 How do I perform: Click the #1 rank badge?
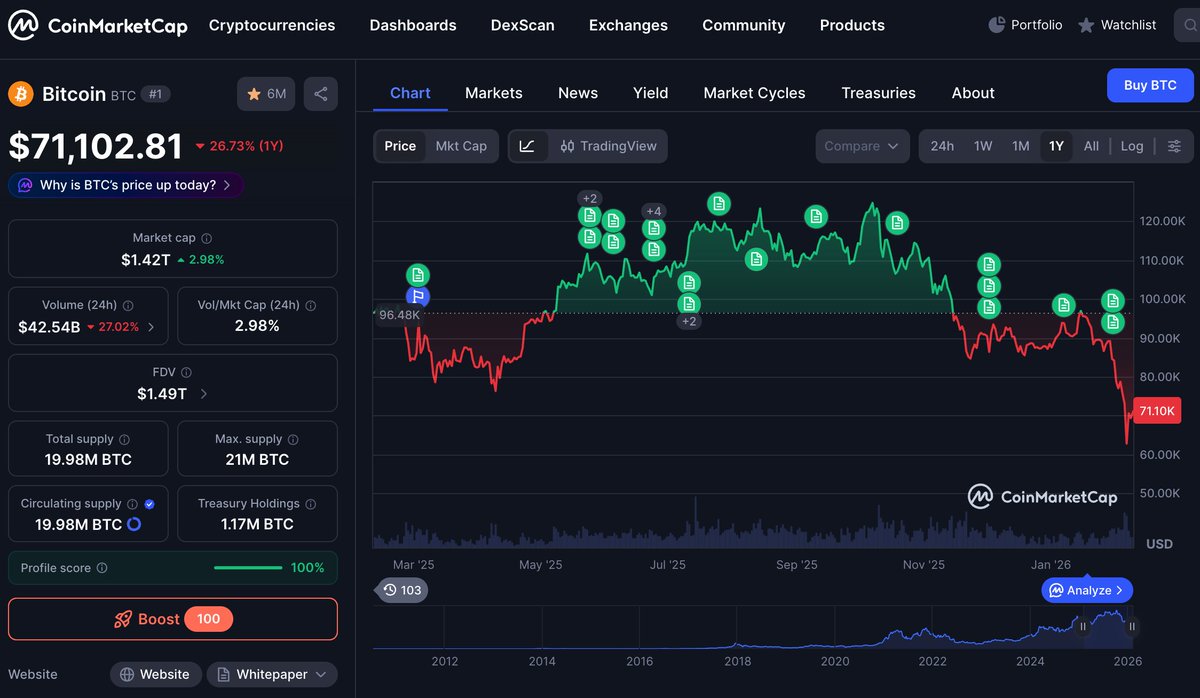click(x=155, y=94)
